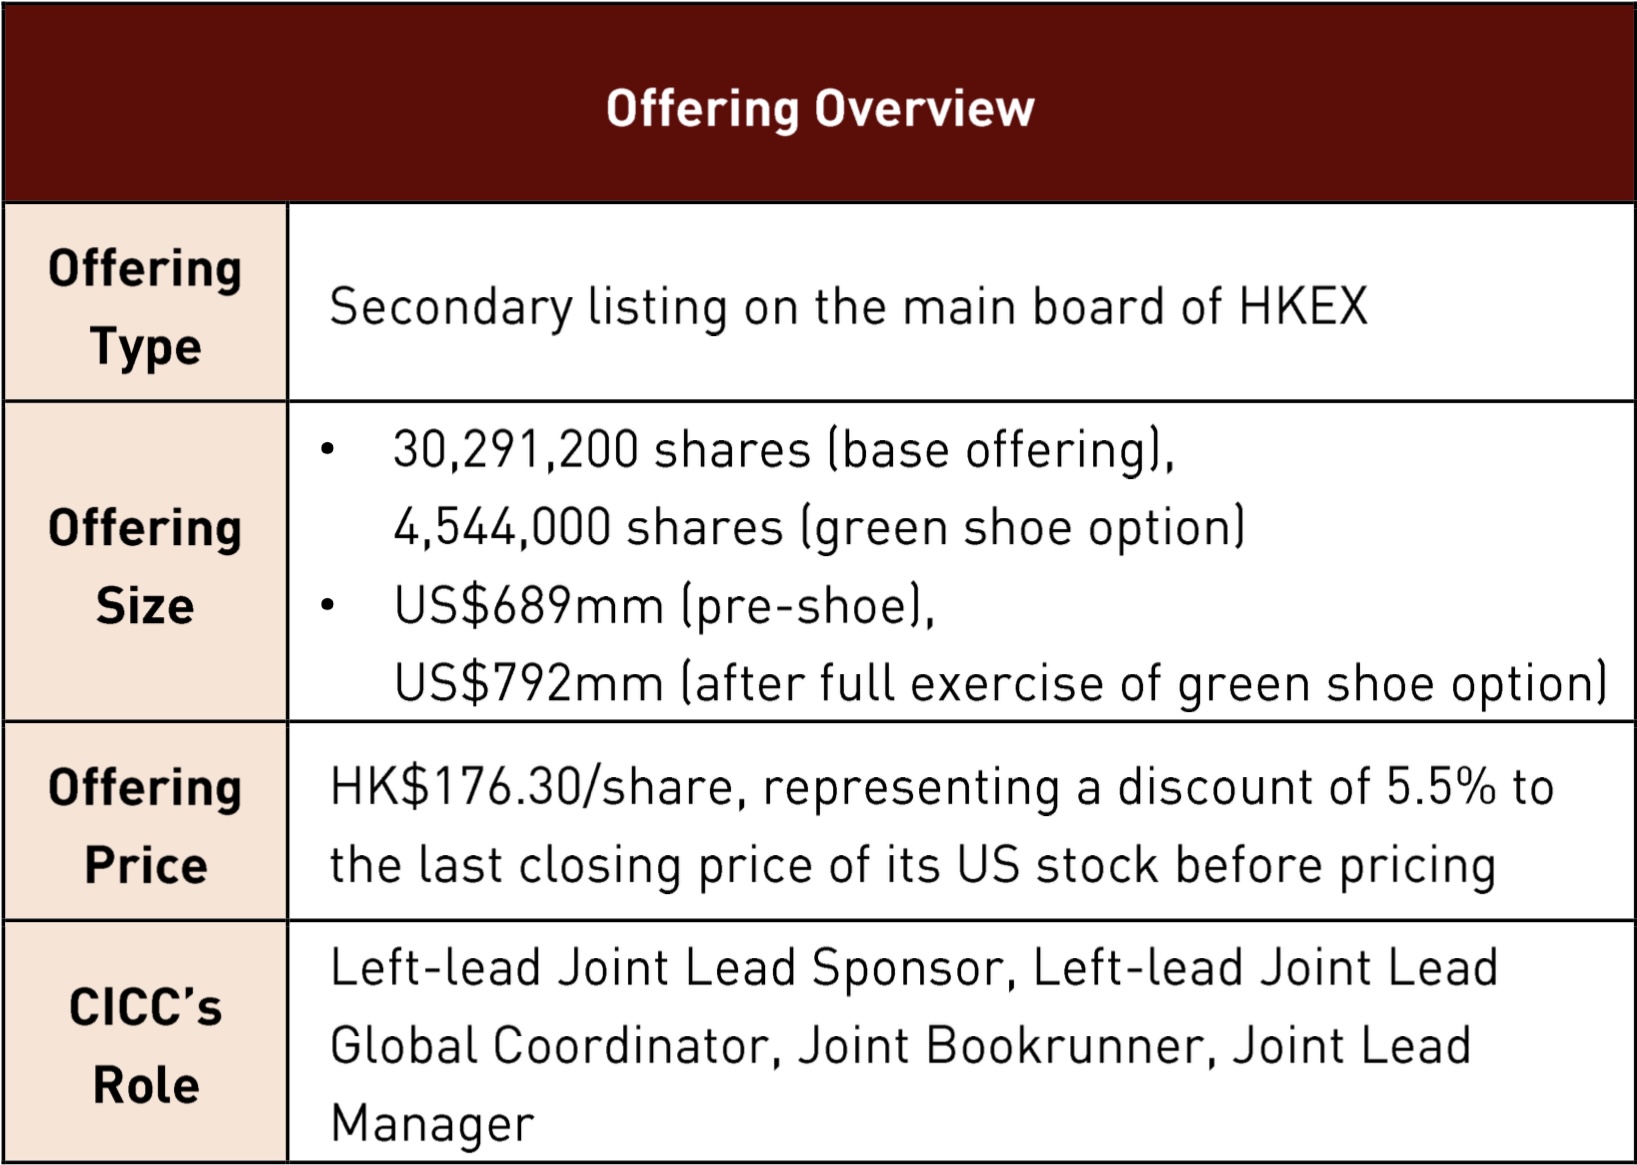1637x1165 pixels.
Task: Click the bullet point before US$689mm
Action: [x=327, y=605]
